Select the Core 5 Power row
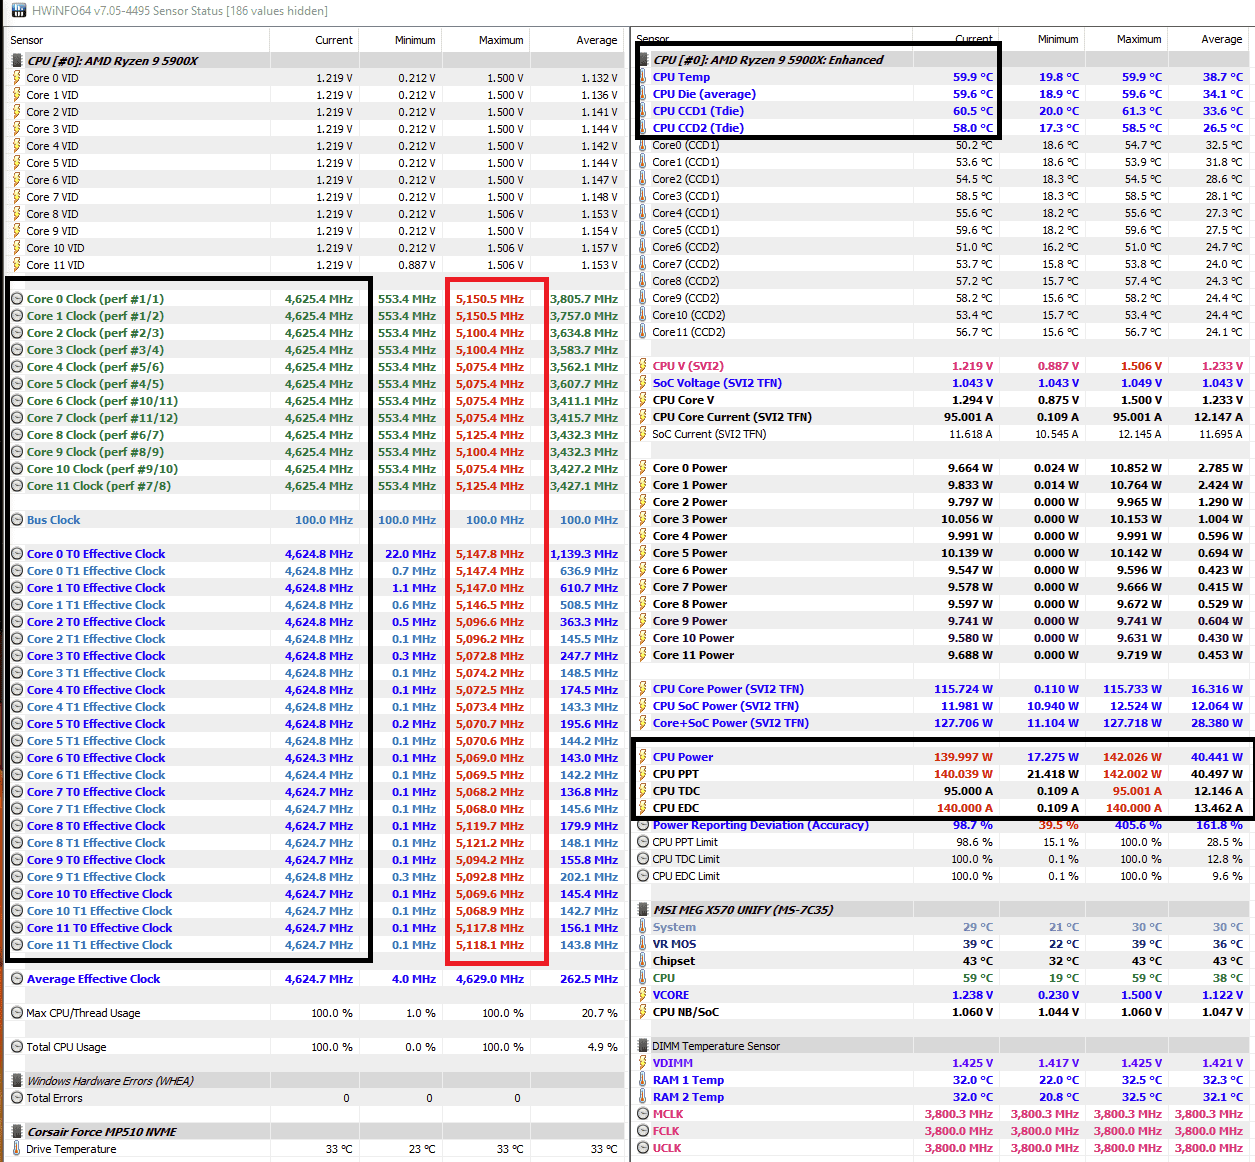 pyautogui.click(x=943, y=553)
